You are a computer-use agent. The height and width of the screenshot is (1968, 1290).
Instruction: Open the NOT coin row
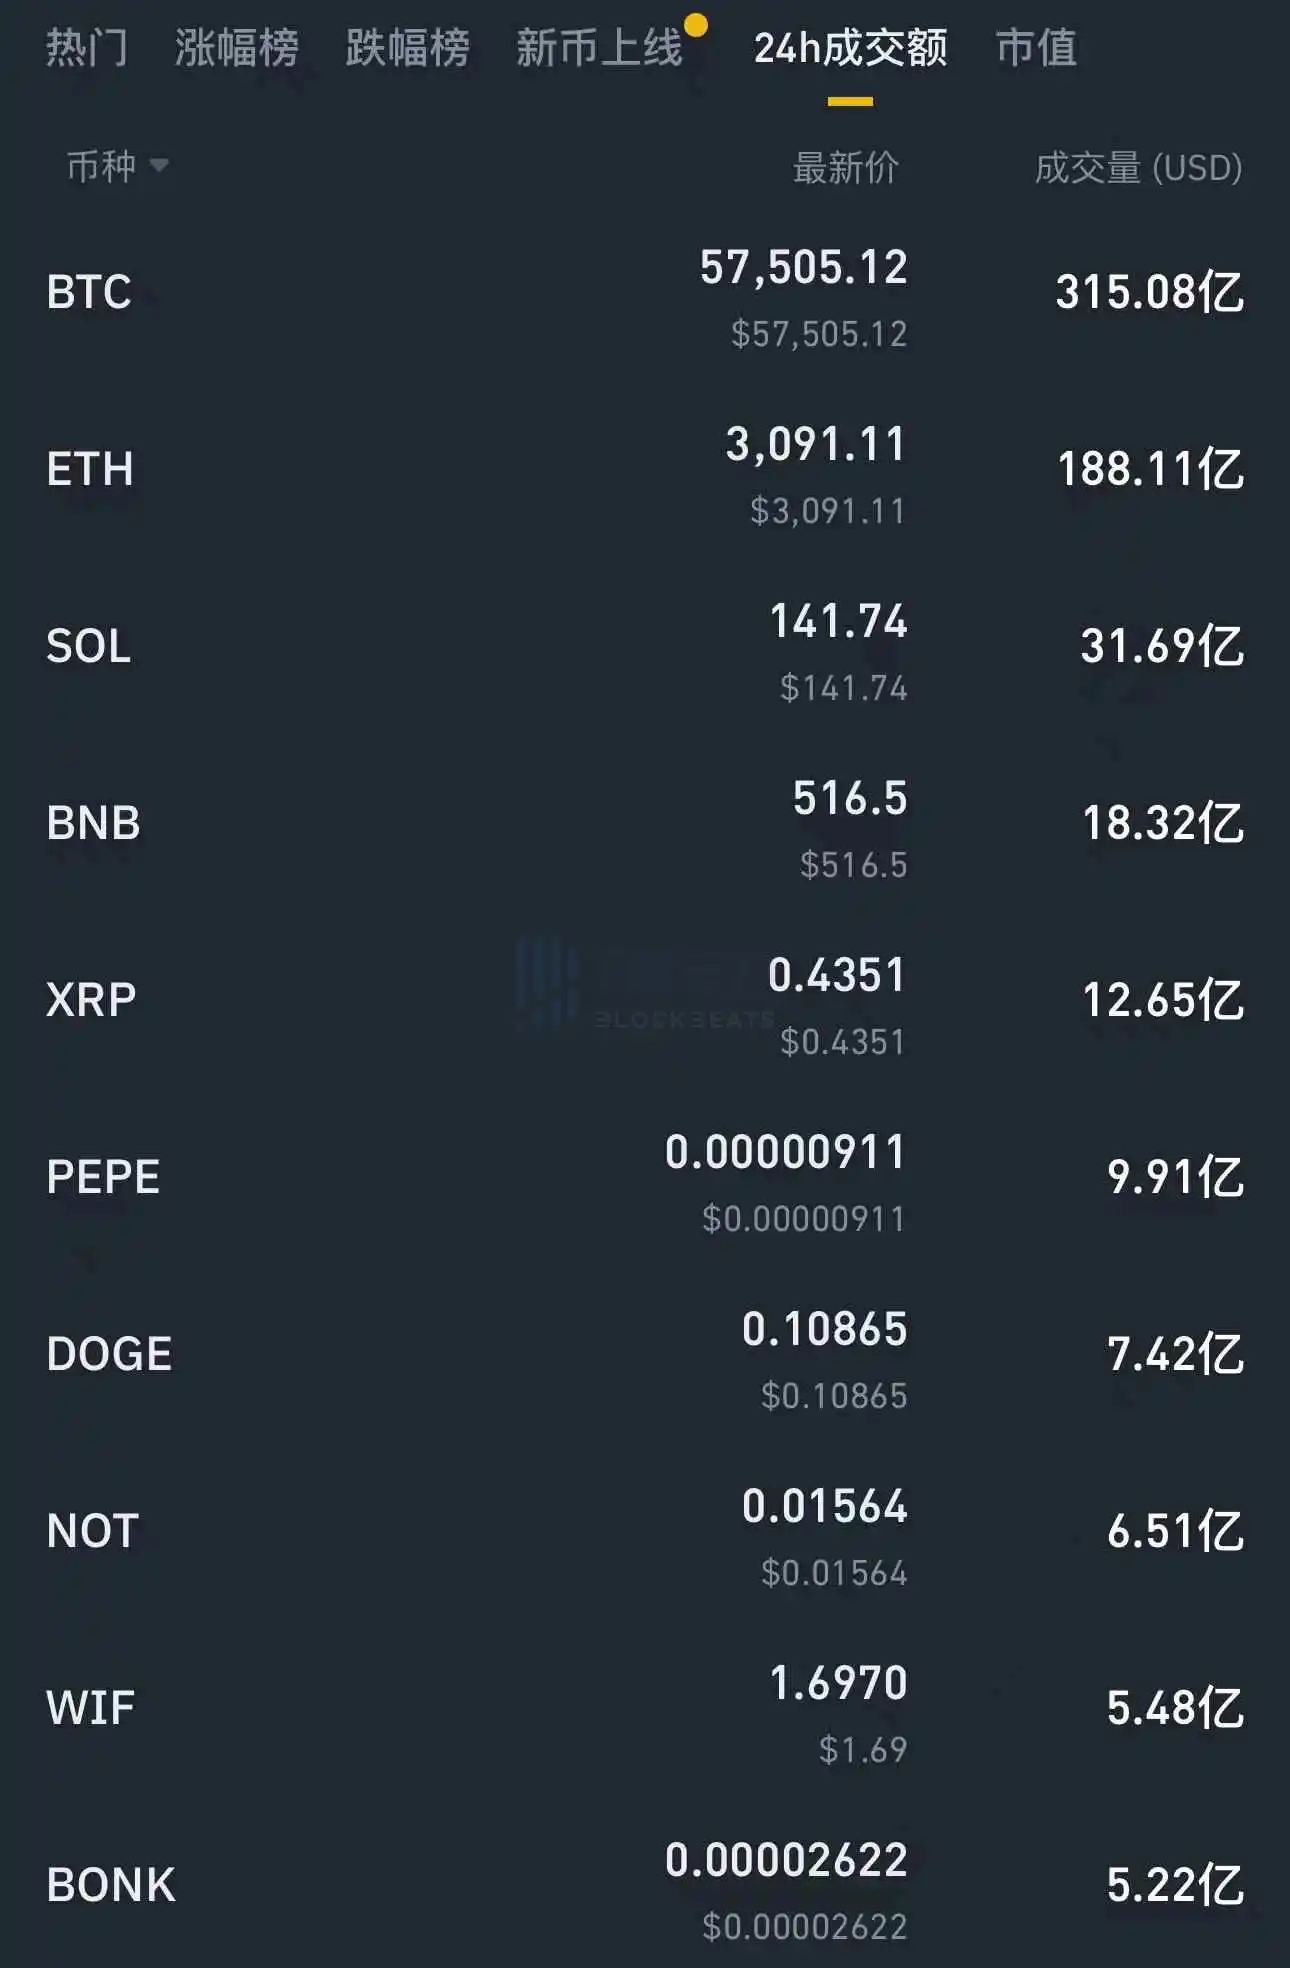(92, 1531)
